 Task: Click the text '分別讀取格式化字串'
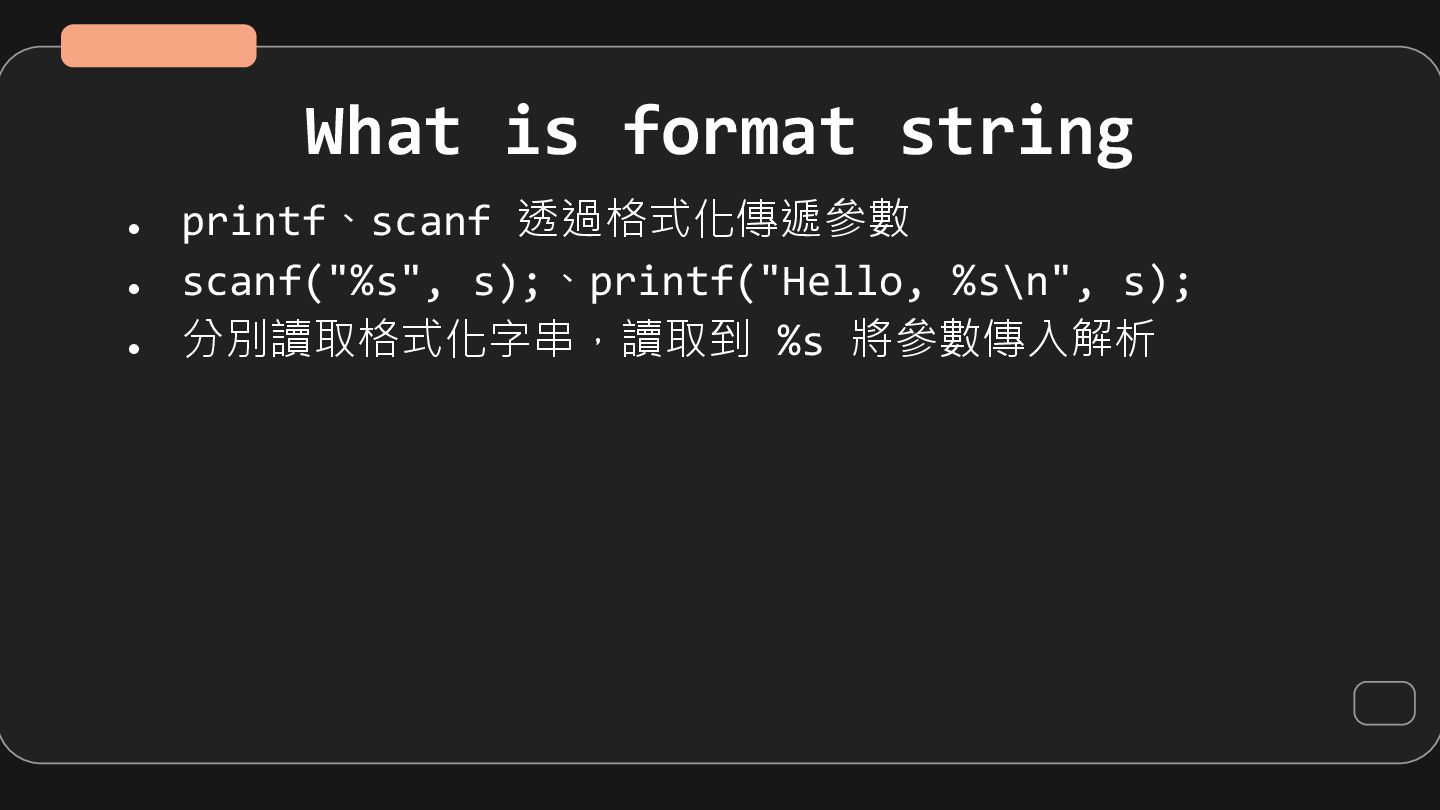click(378, 339)
